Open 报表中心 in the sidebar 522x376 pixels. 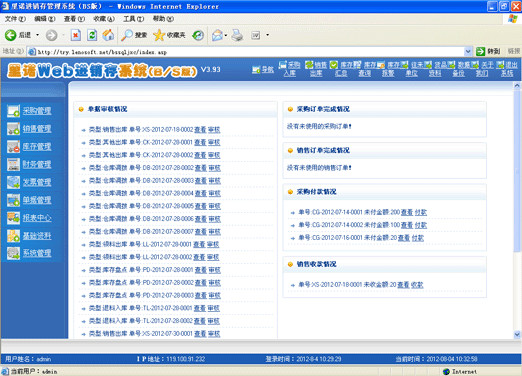[x=37, y=218]
